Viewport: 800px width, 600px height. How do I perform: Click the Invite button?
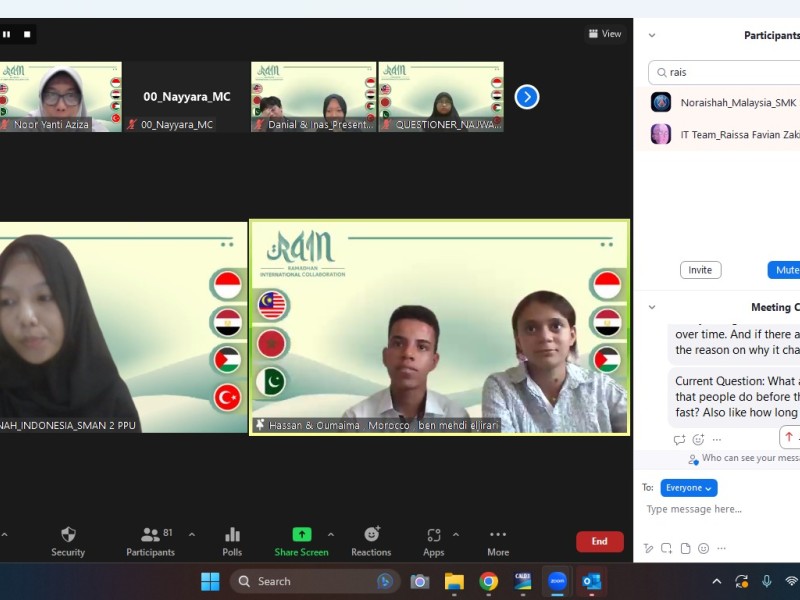(x=700, y=270)
